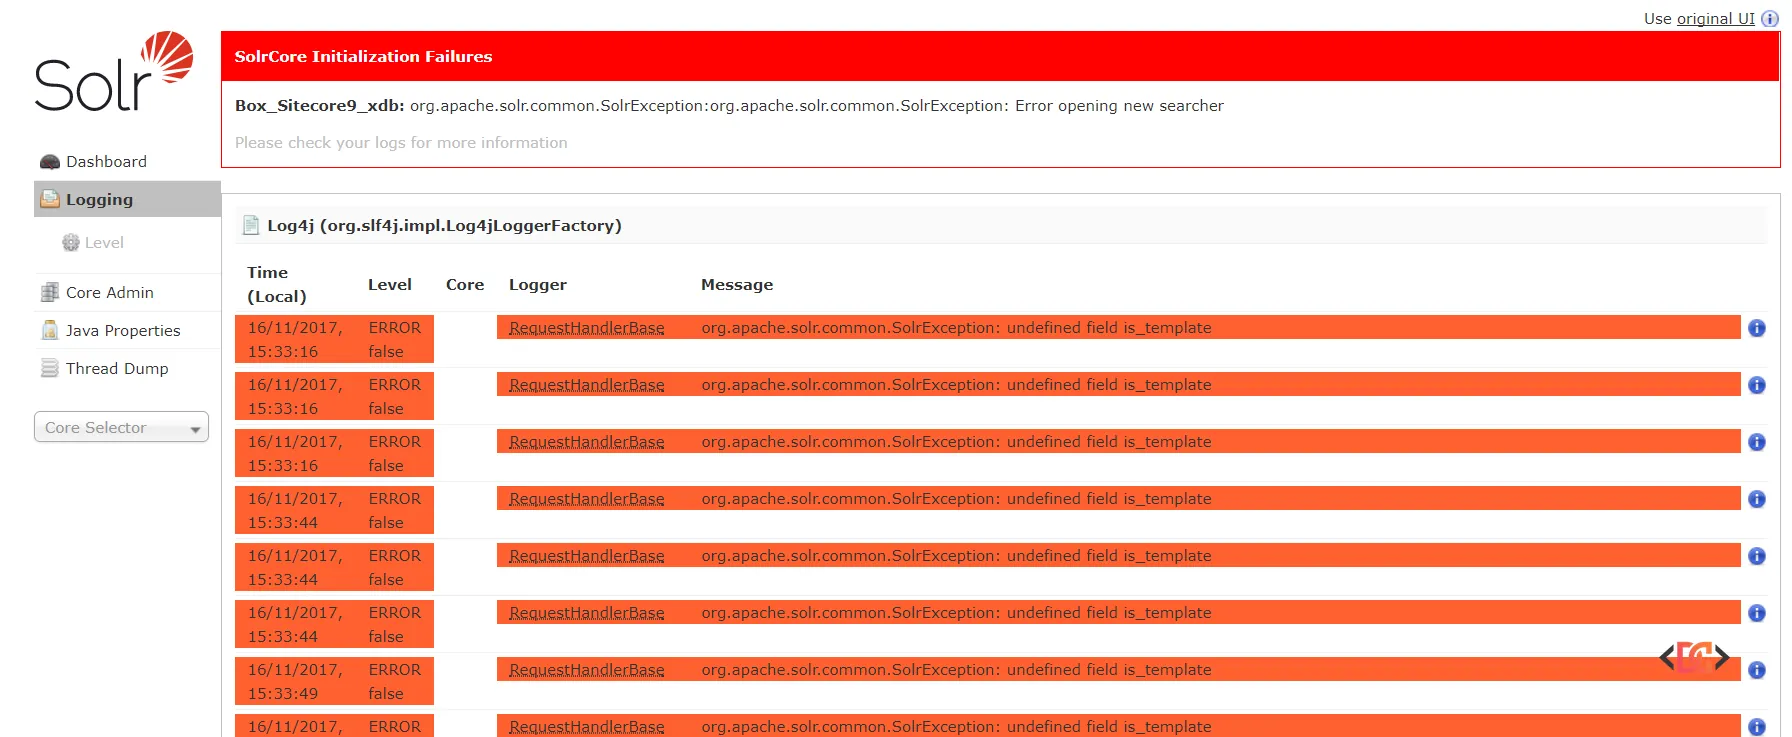Open Java Properties page

[x=122, y=331]
